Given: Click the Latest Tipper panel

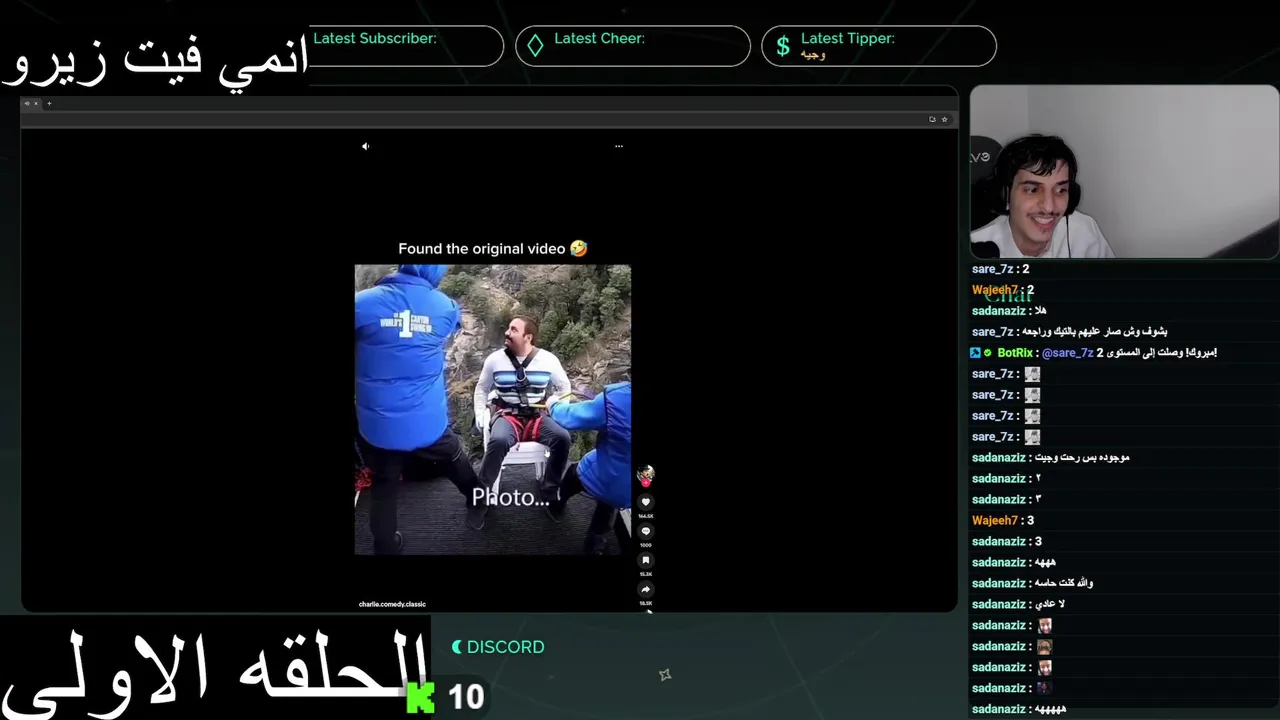Looking at the screenshot, I should 879,46.
